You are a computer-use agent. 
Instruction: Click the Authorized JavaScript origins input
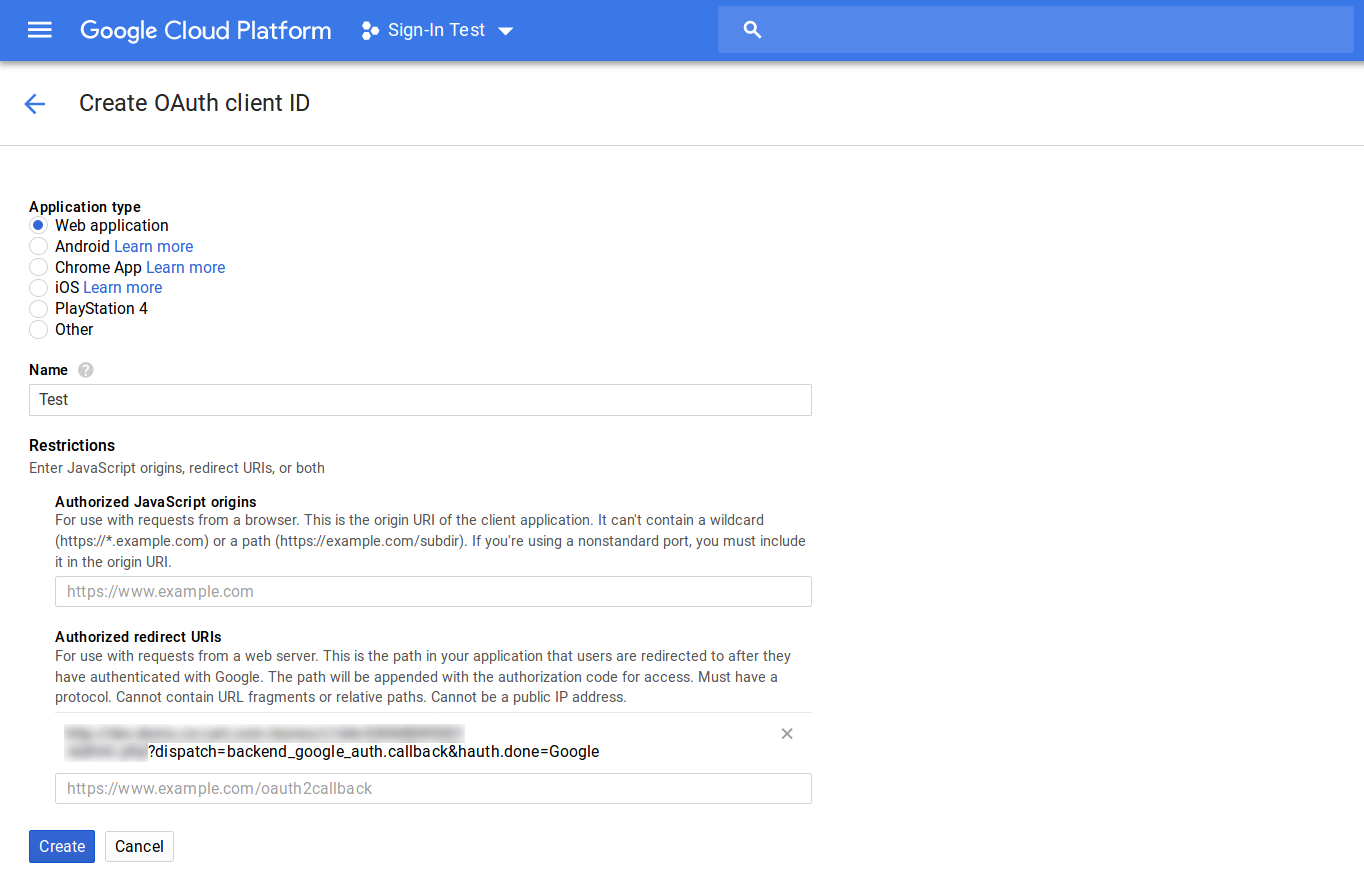tap(433, 591)
